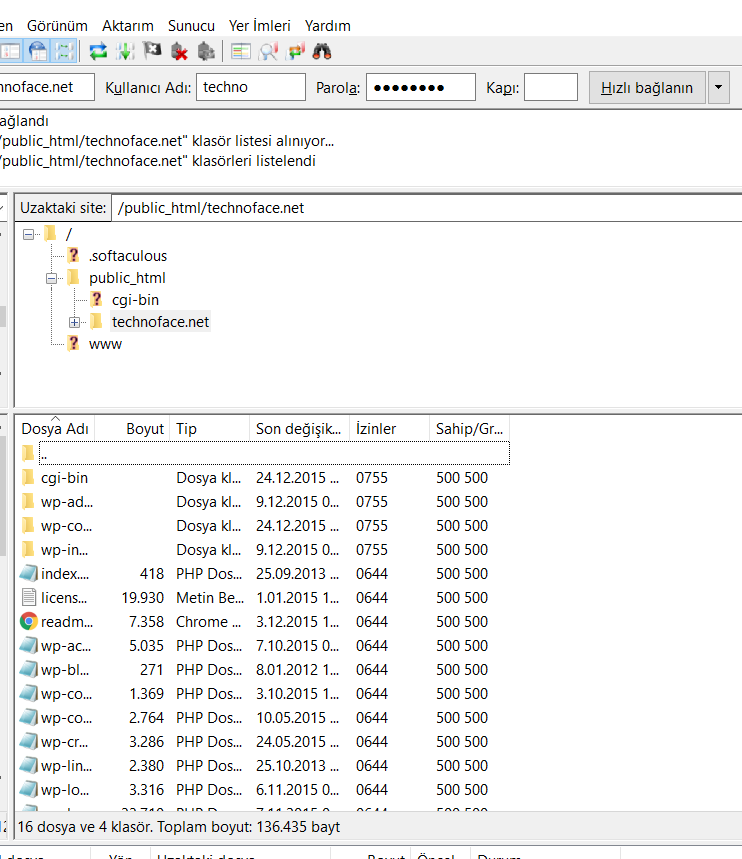Screen dimensions: 742x859
Task: Click size value 19.930 of licens...
Action: [142, 598]
